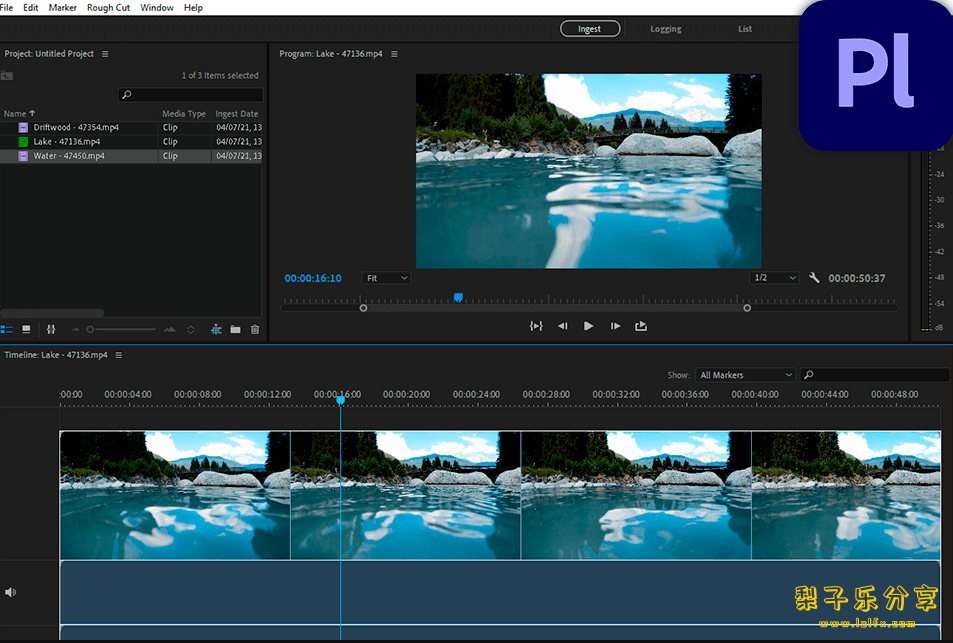This screenshot has width=953, height=643.
Task: Play the video in Program monitor
Action: [588, 326]
